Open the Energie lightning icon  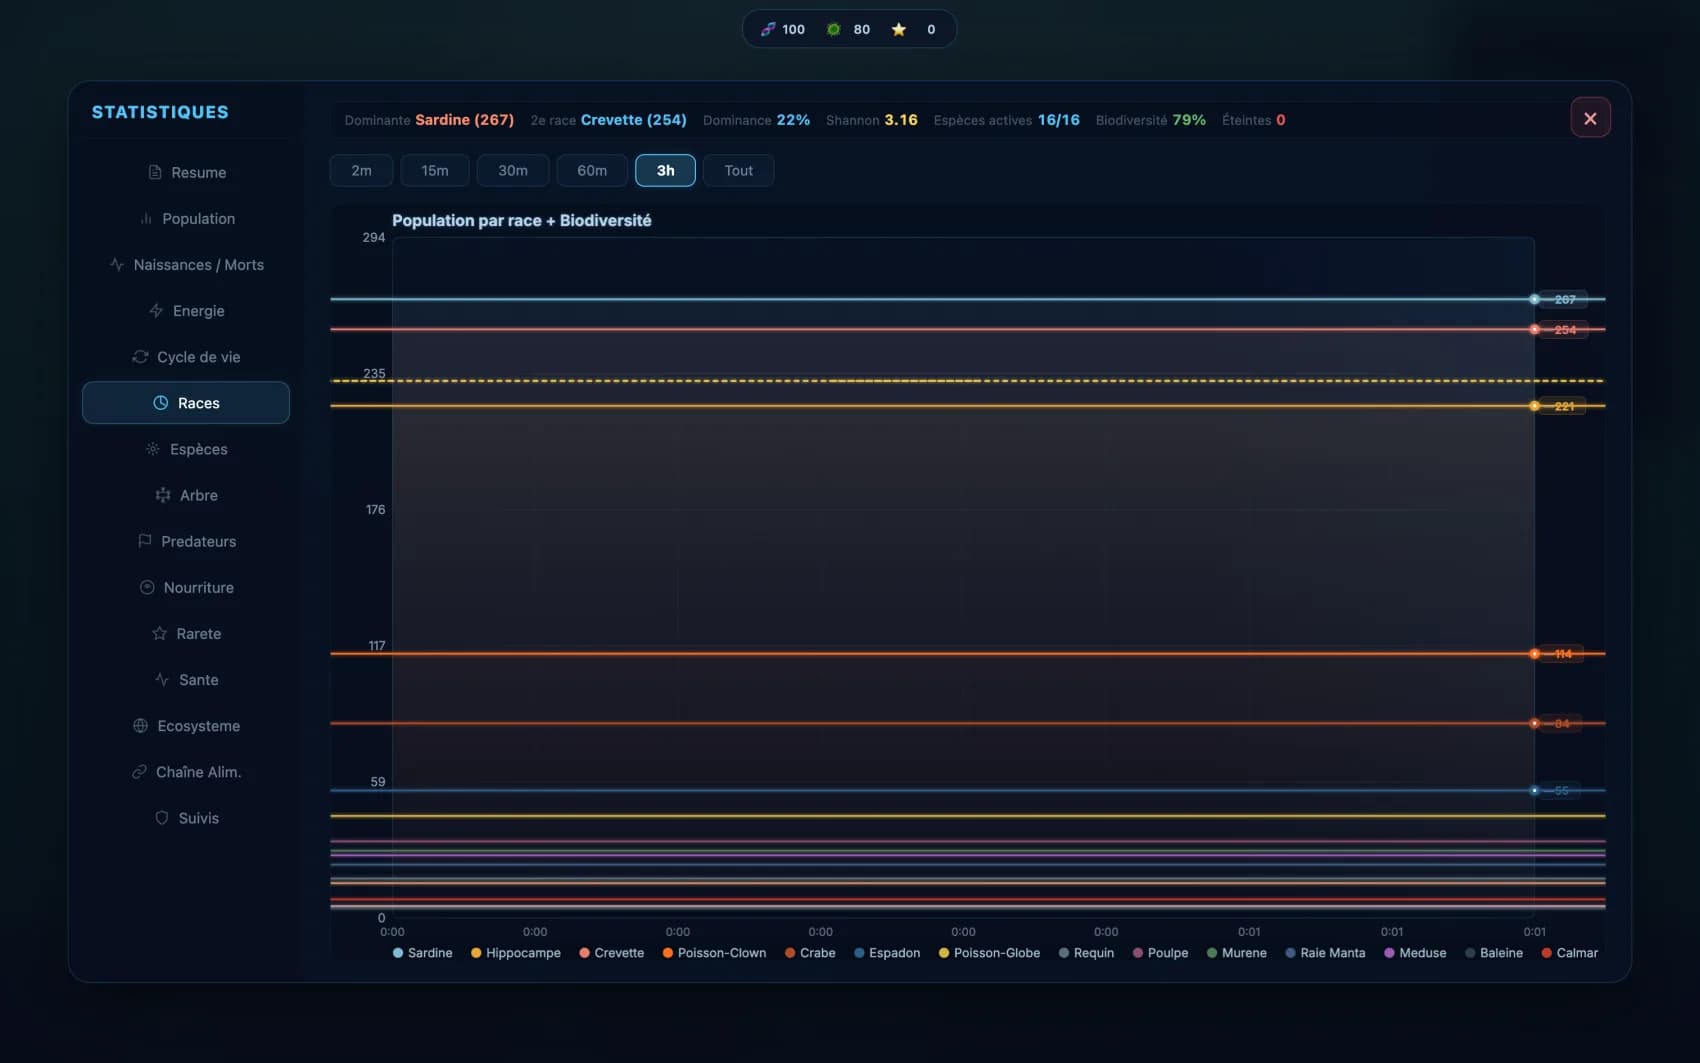pos(156,311)
